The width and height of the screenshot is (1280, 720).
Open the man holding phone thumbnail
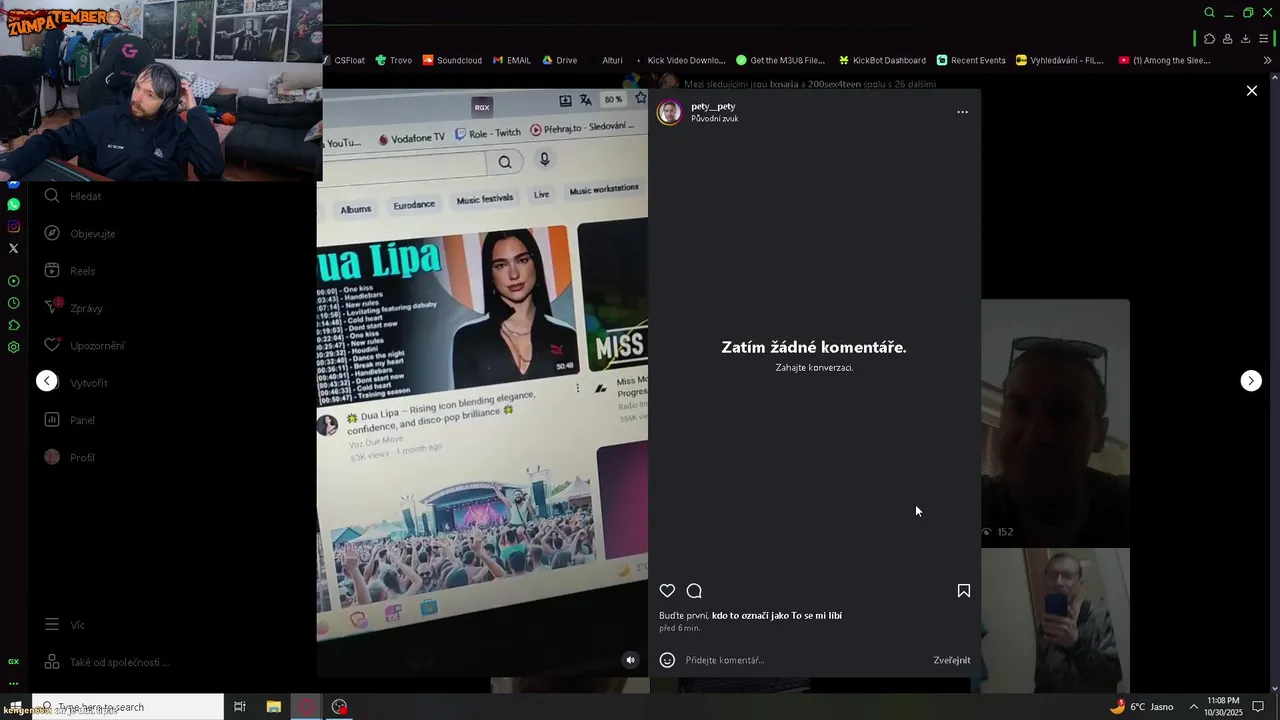pyautogui.click(x=1055, y=620)
